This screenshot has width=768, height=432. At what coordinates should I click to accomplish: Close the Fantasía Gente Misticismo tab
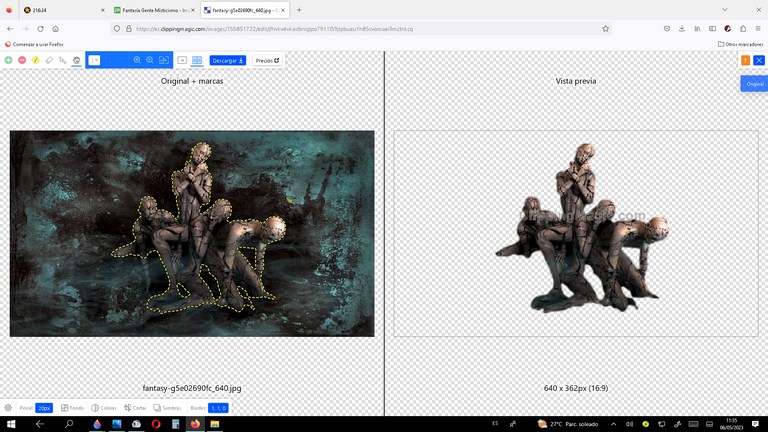(x=192, y=10)
